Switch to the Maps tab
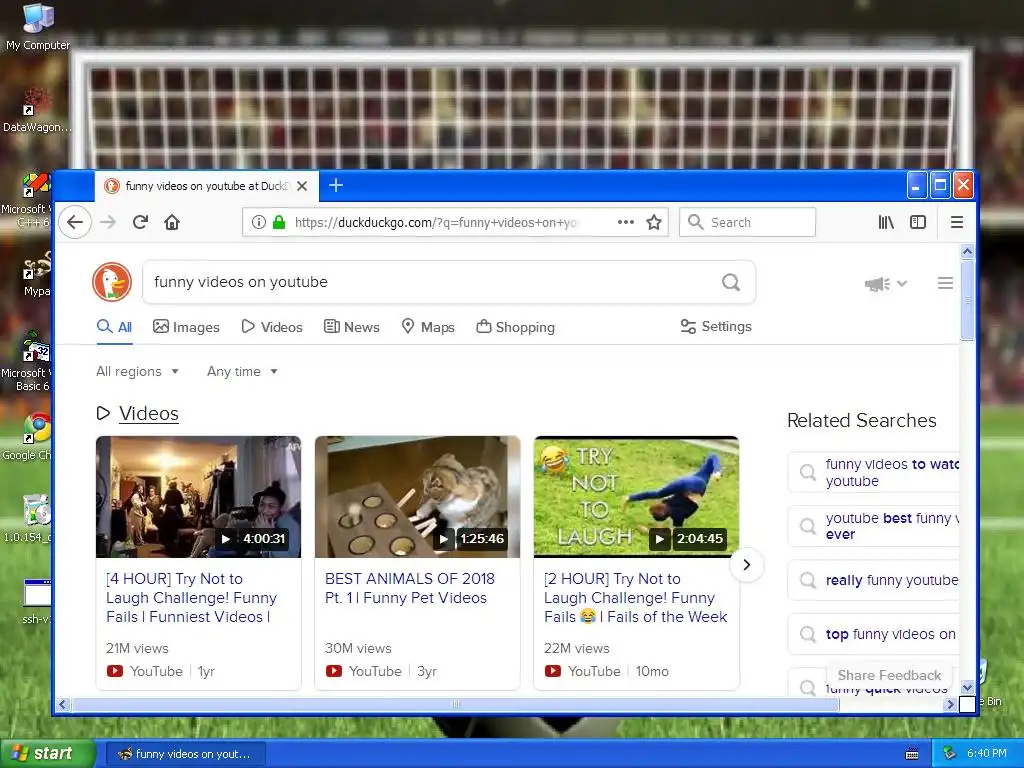This screenshot has width=1024, height=768. [x=428, y=327]
